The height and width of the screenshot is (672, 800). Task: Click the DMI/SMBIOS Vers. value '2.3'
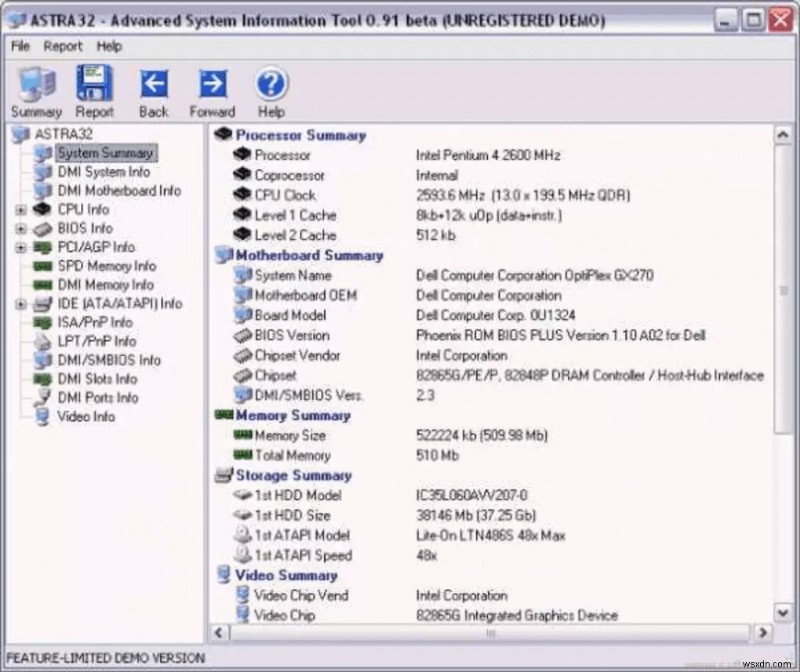pos(426,395)
